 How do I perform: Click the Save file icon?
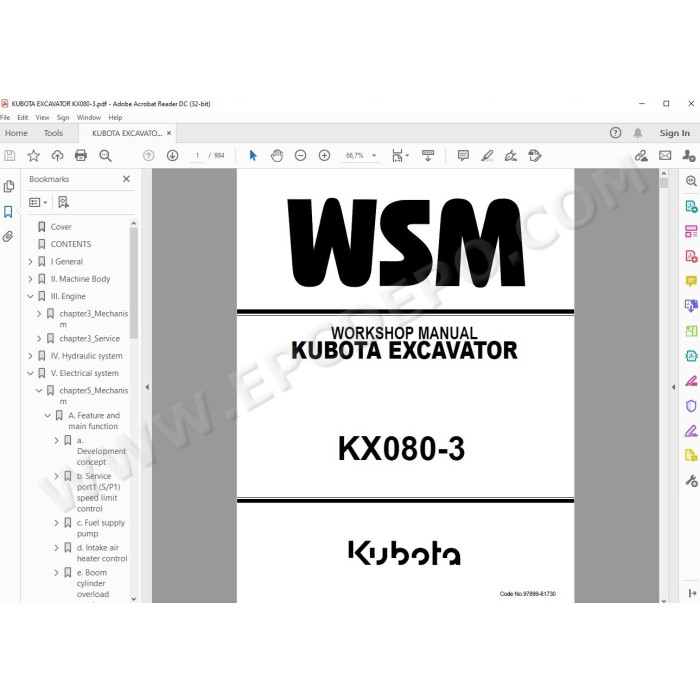coord(9,155)
